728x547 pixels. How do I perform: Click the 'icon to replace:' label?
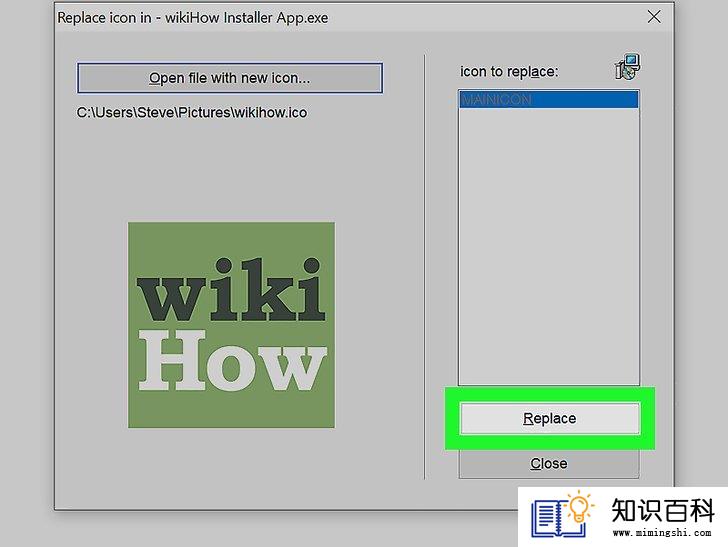(x=509, y=72)
